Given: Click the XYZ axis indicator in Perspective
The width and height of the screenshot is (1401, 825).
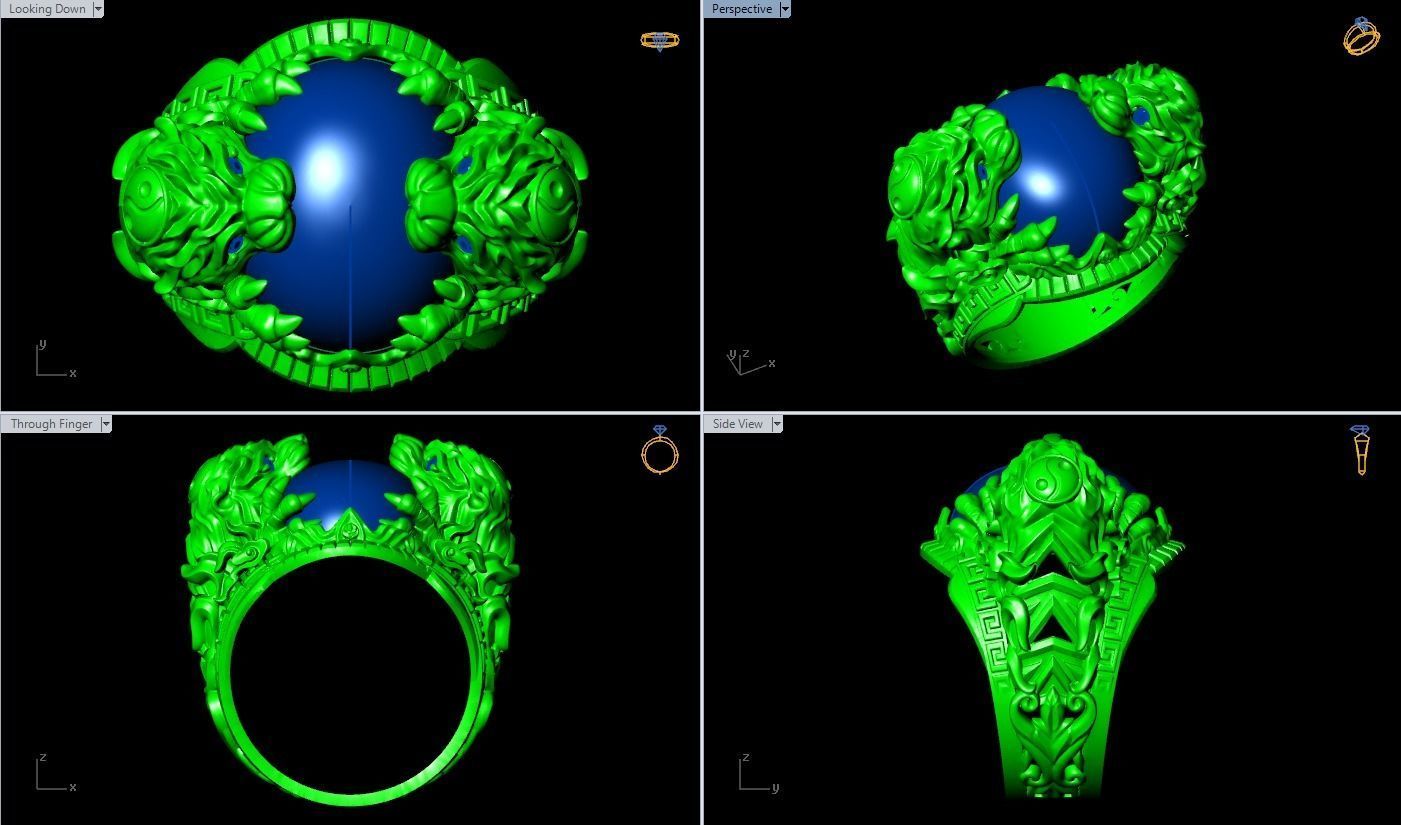Looking at the screenshot, I should pyautogui.click(x=750, y=362).
